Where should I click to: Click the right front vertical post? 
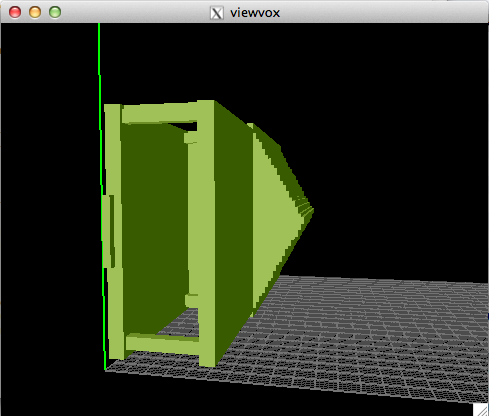(207, 233)
